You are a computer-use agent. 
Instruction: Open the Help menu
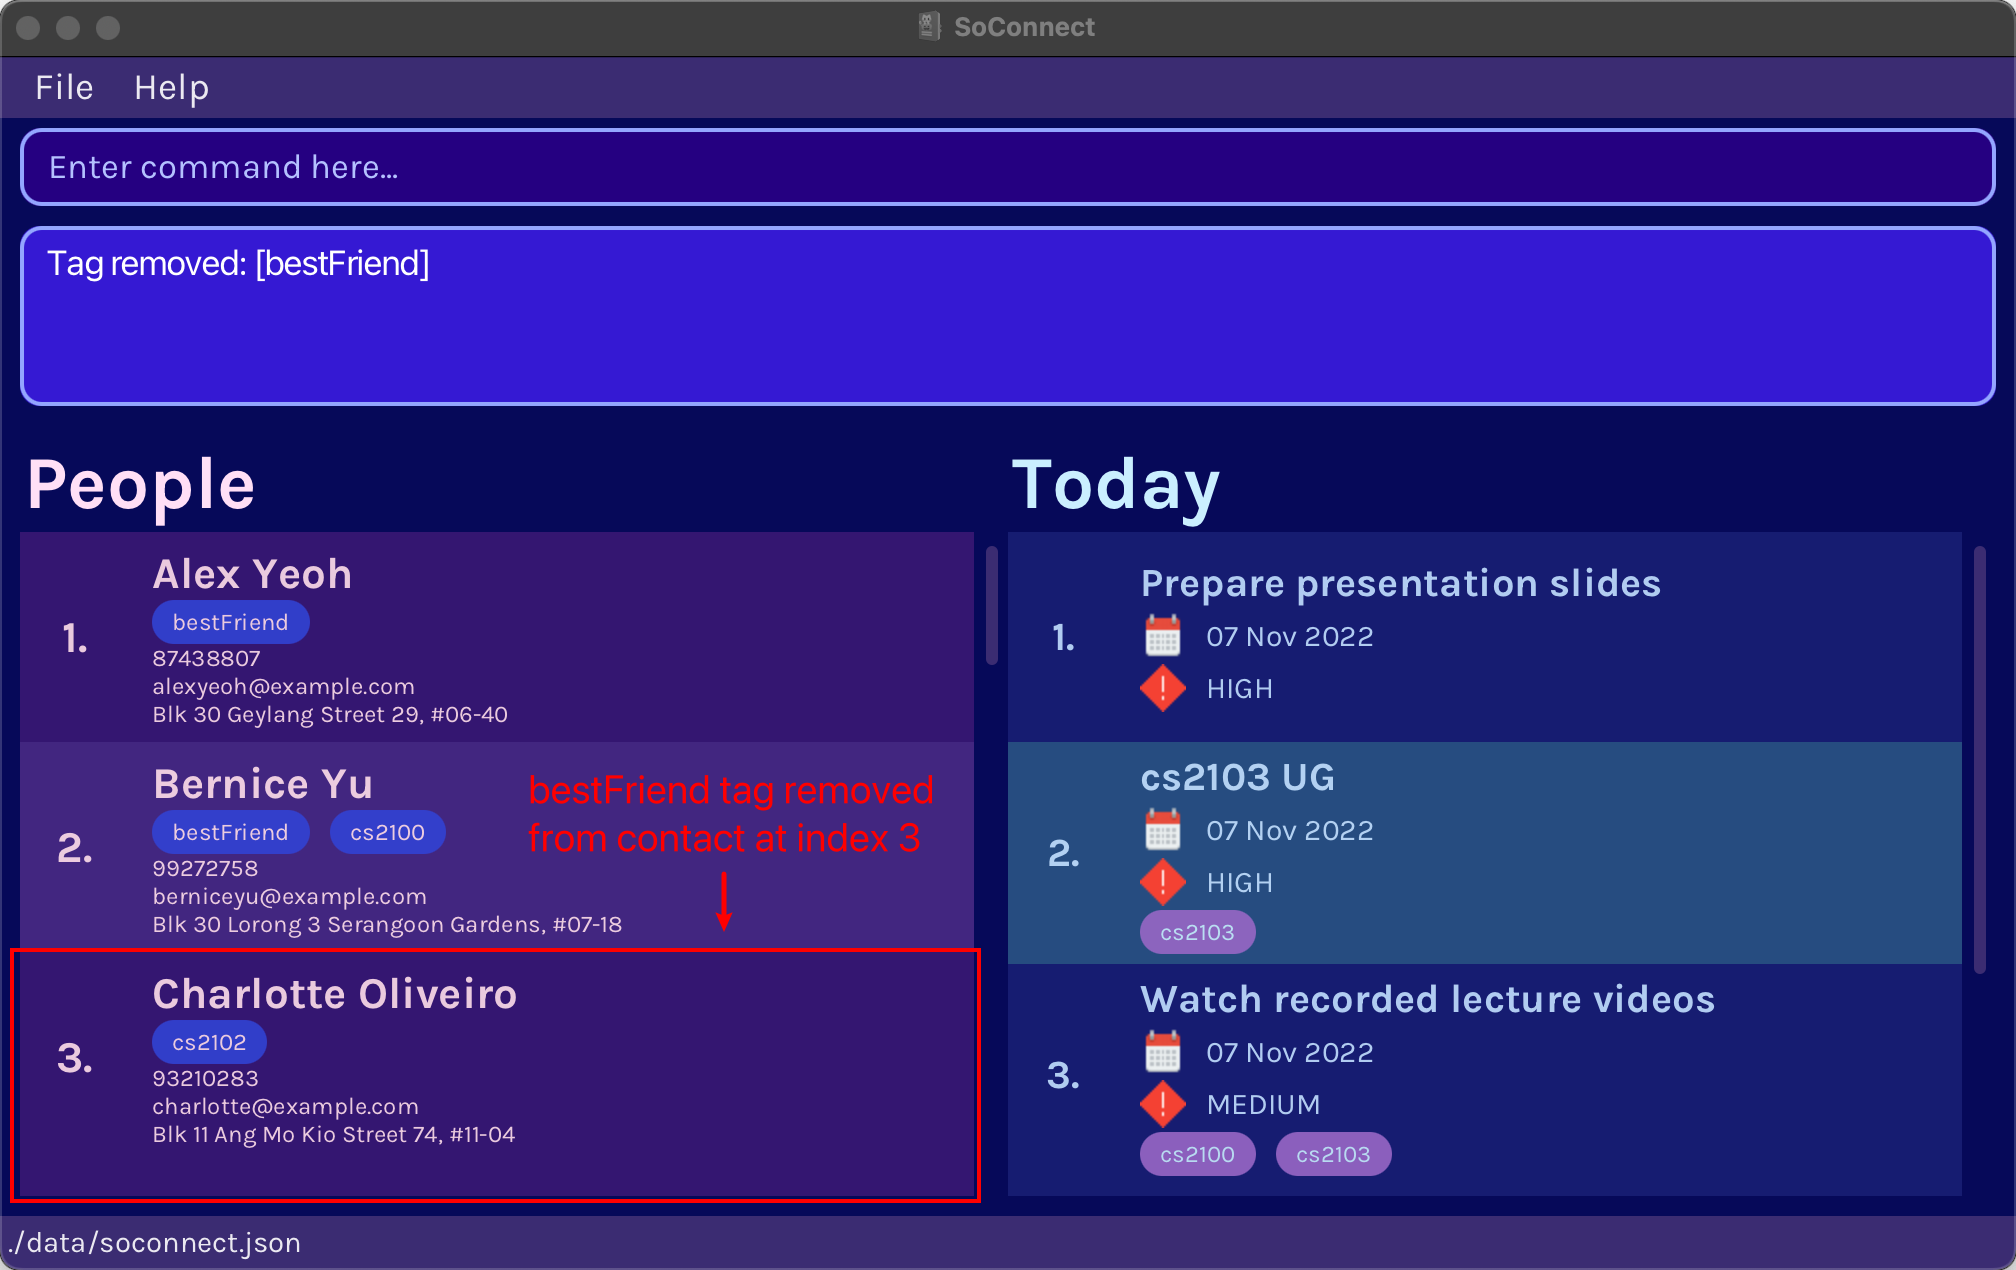(172, 88)
